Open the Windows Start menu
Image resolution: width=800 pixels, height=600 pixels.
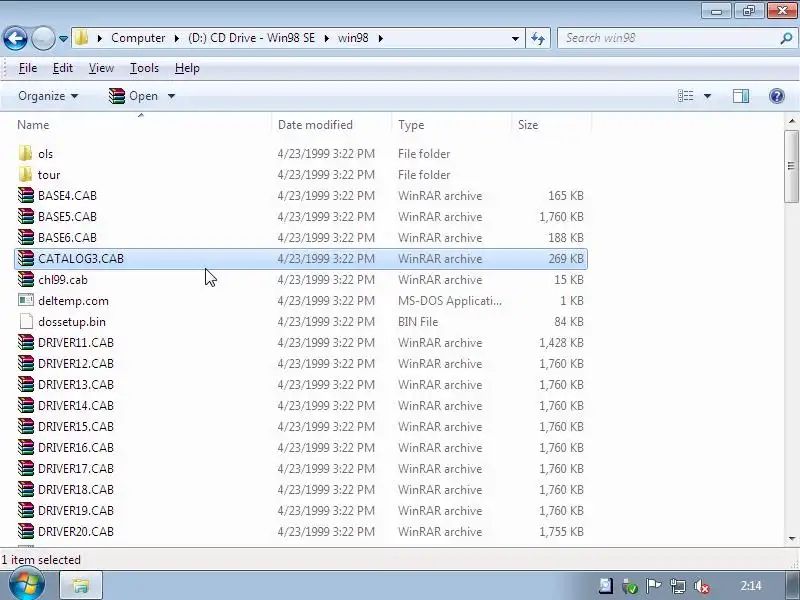26,585
